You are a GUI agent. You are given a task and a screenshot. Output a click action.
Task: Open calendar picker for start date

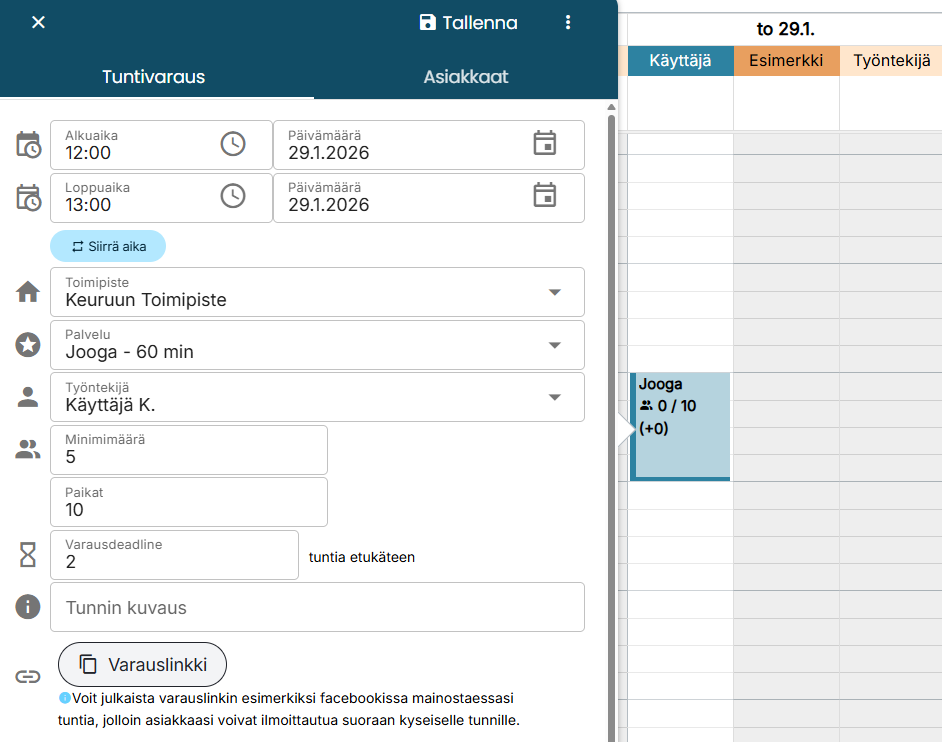click(x=544, y=144)
